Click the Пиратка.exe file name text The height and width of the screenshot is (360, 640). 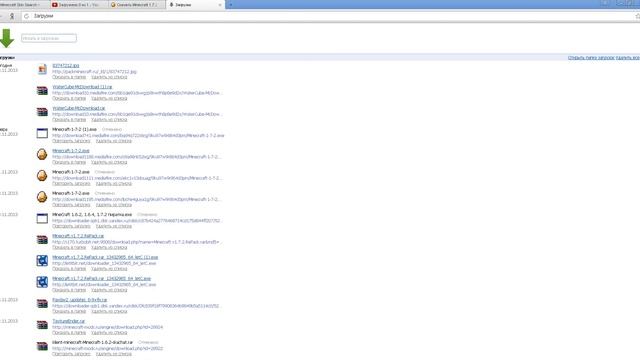[x=92, y=215]
